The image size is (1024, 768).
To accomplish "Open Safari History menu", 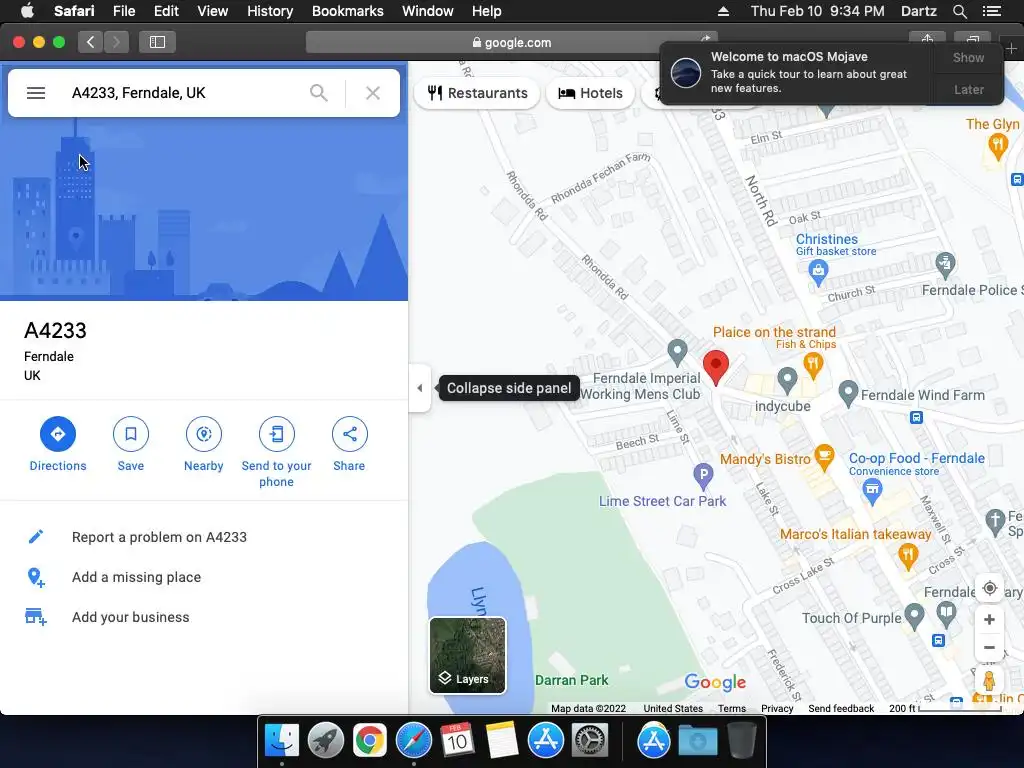I will click(270, 11).
